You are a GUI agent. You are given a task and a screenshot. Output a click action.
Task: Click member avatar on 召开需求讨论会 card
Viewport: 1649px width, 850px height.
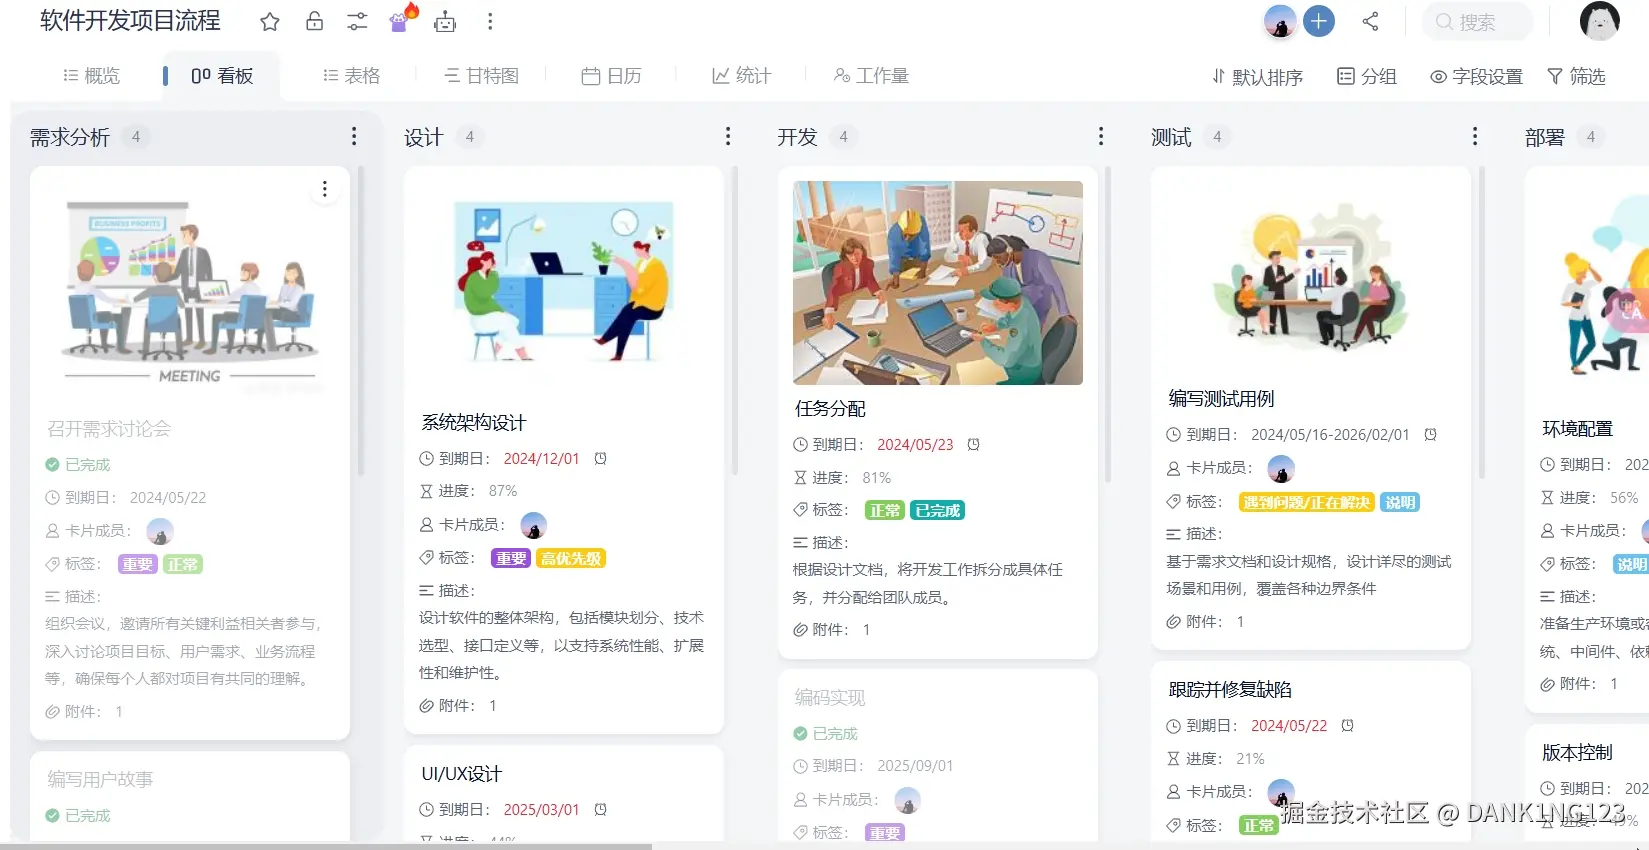(x=160, y=531)
